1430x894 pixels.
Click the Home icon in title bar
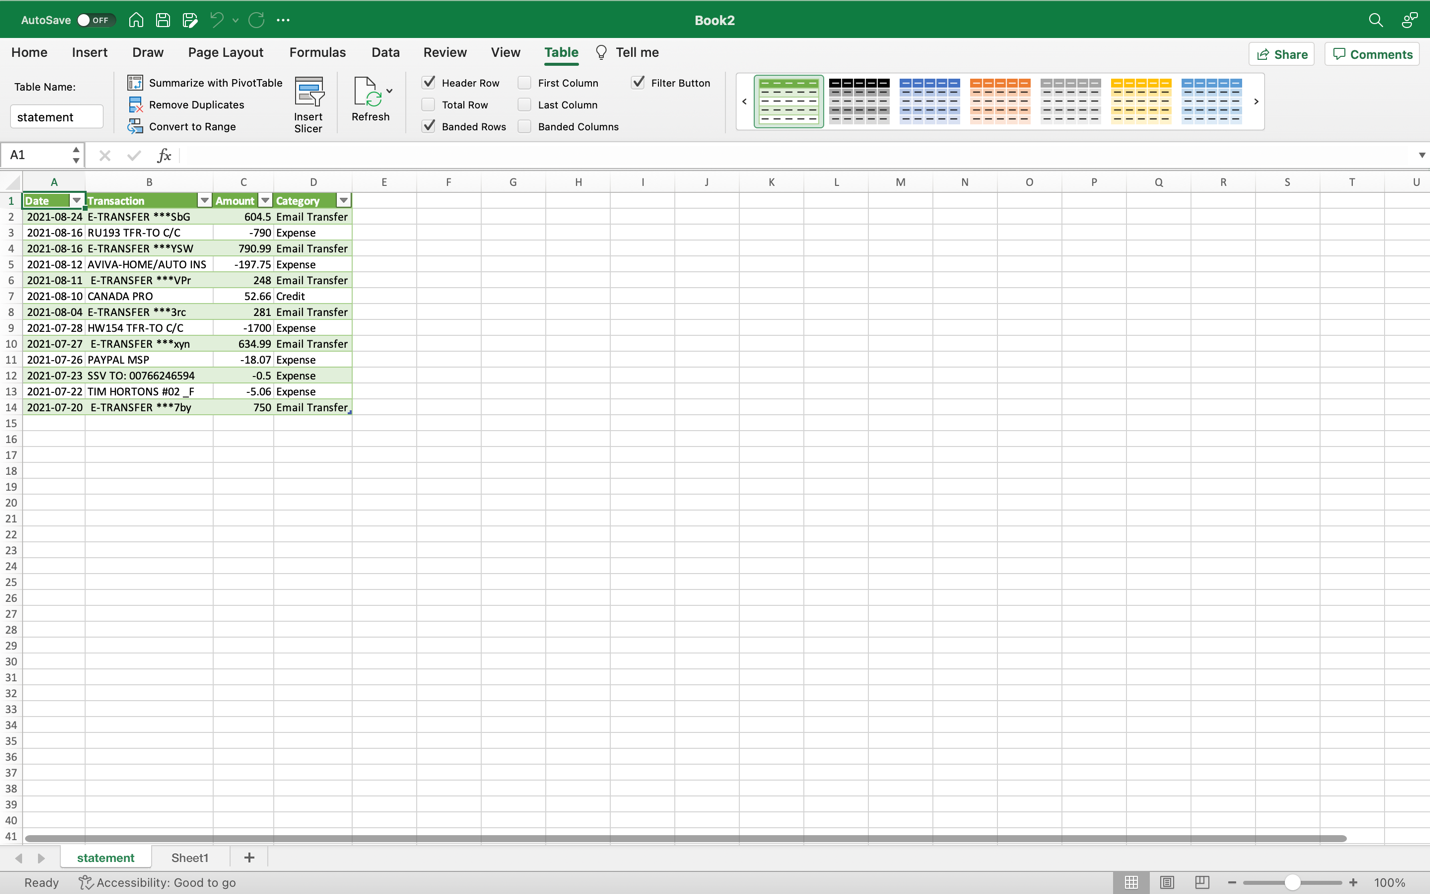pyautogui.click(x=136, y=20)
